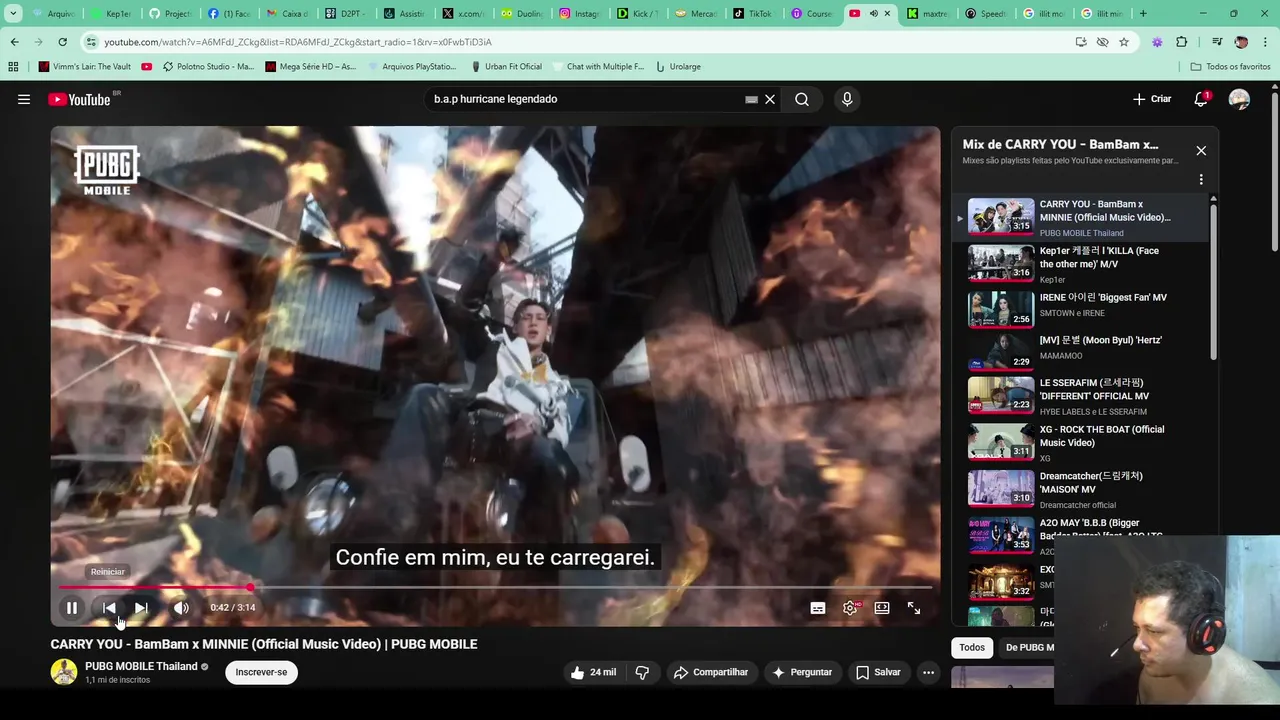Open Todos os favoritos folder
Screen dimensions: 1280x720
pyautogui.click(x=1231, y=66)
